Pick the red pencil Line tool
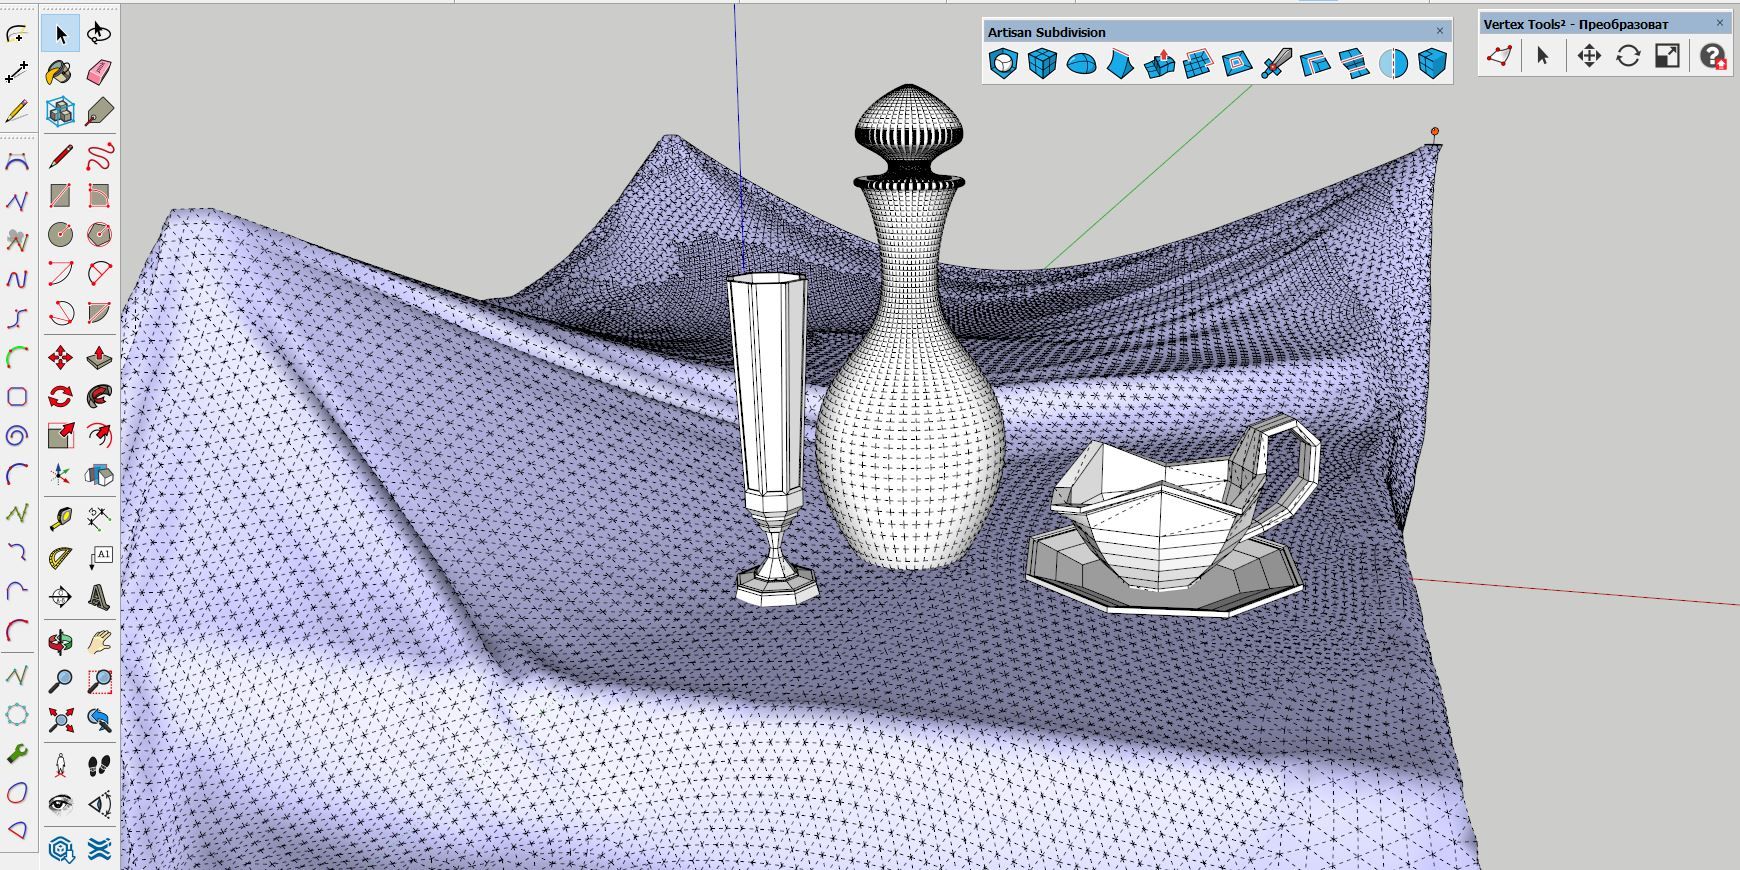Image resolution: width=1740 pixels, height=870 pixels. click(60, 157)
